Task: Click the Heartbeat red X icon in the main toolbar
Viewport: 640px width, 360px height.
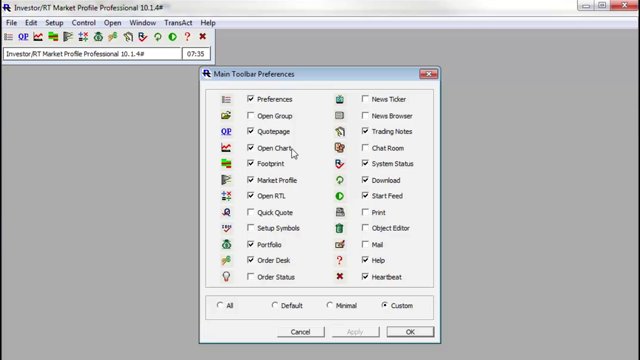Action: [x=202, y=37]
